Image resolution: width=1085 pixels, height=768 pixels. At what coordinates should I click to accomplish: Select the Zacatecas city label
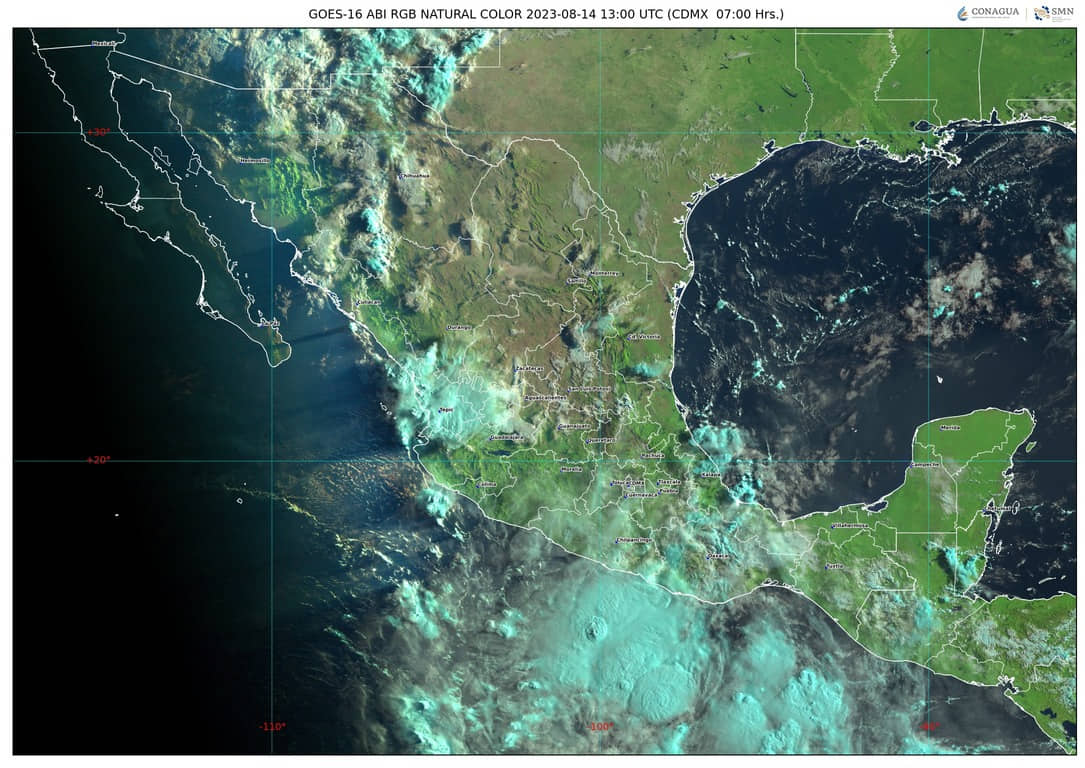coord(529,368)
